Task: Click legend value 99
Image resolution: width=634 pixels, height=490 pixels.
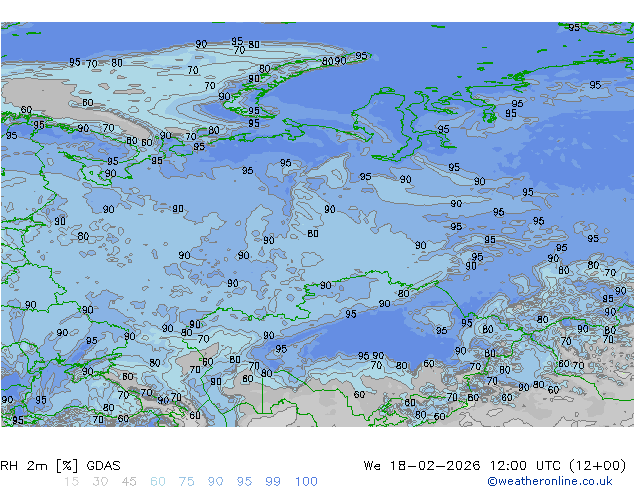Action: (x=273, y=482)
